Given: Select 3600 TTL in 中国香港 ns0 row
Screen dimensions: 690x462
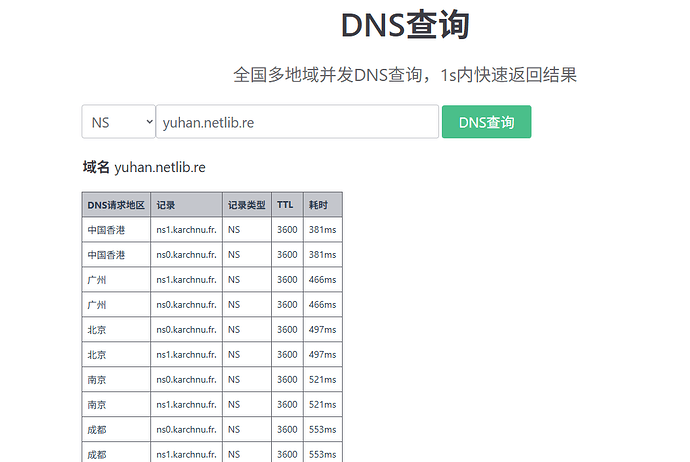Looking at the screenshot, I should pos(287,255).
